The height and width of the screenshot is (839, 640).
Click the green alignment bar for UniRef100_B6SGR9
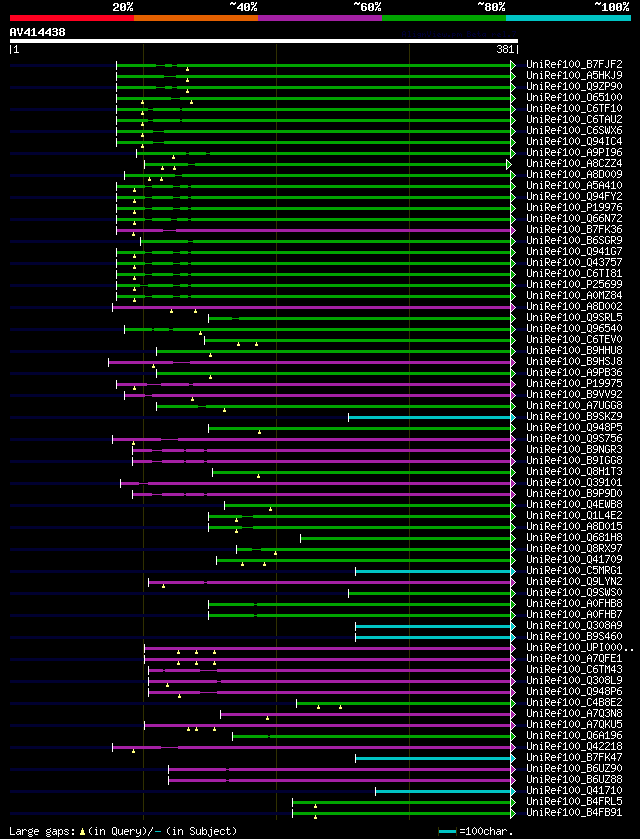point(325,241)
